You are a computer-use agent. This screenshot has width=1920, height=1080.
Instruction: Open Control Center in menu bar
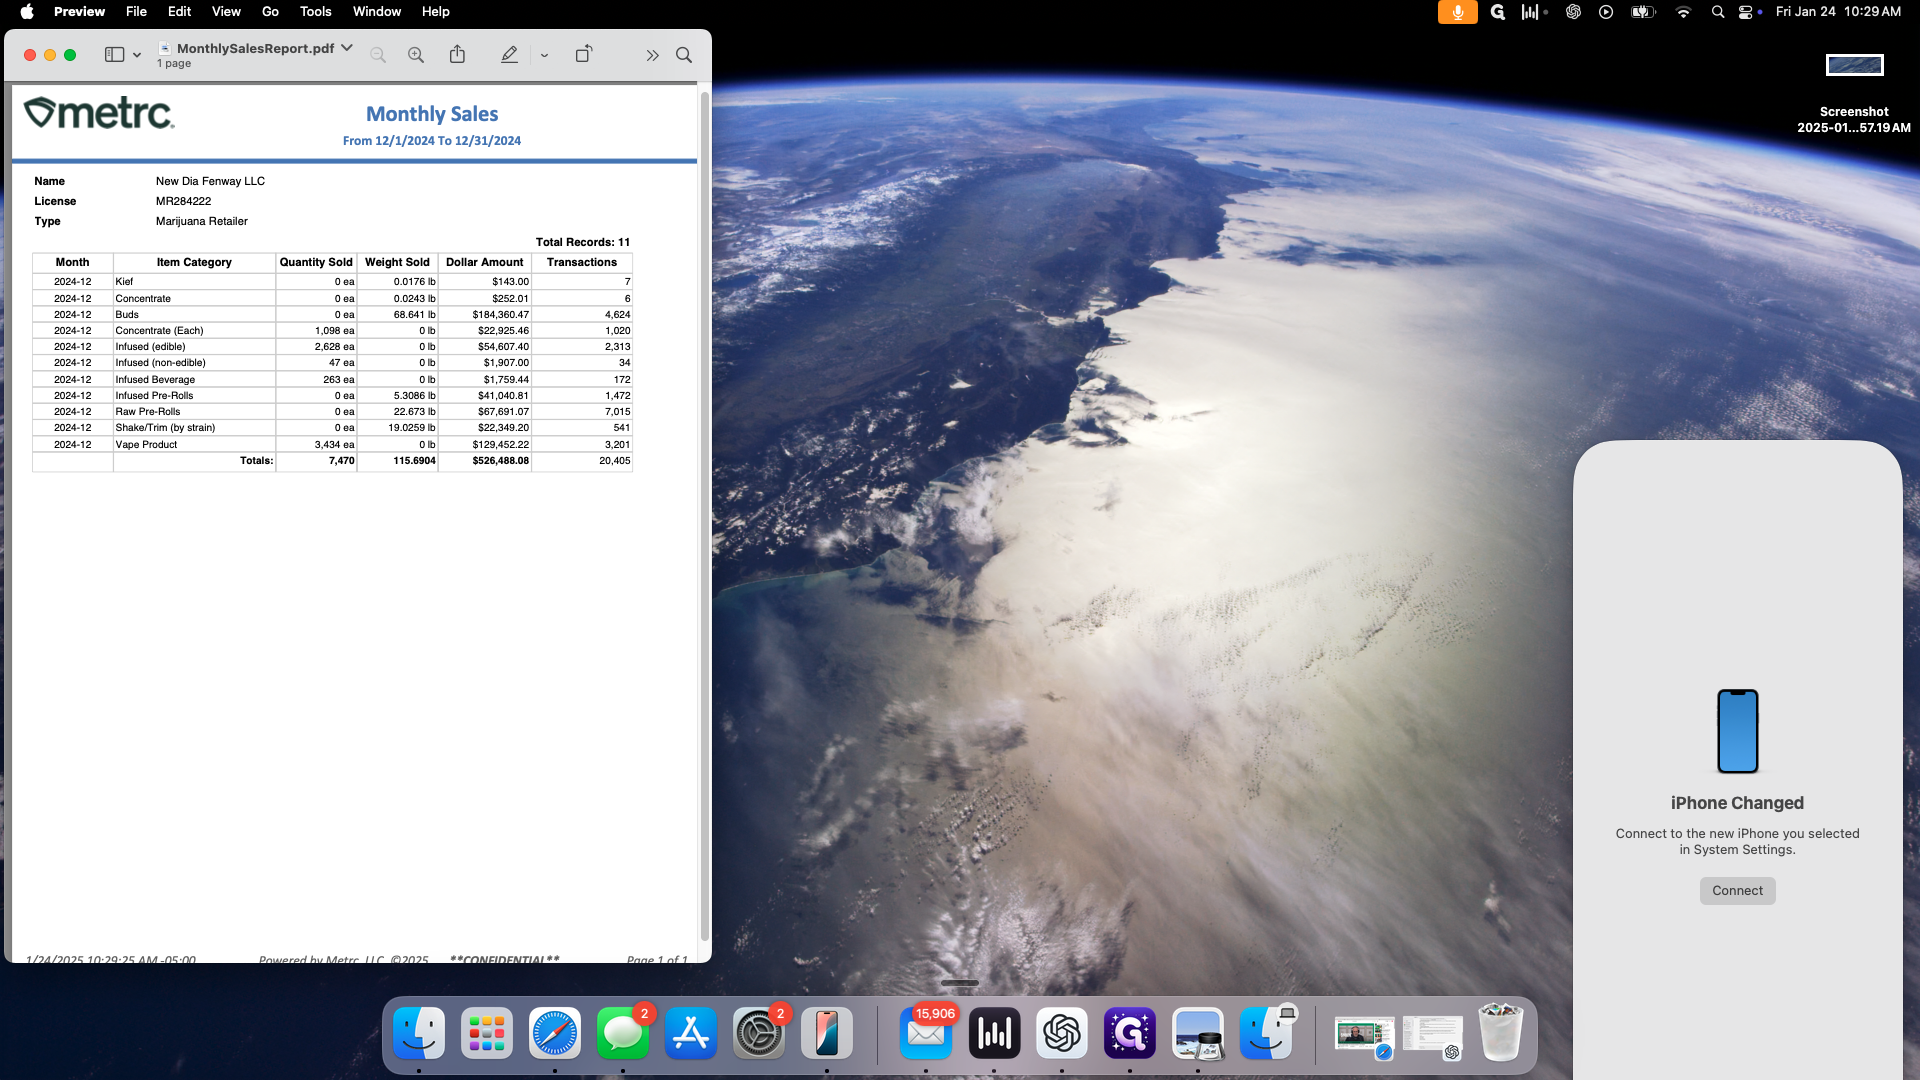(1747, 12)
